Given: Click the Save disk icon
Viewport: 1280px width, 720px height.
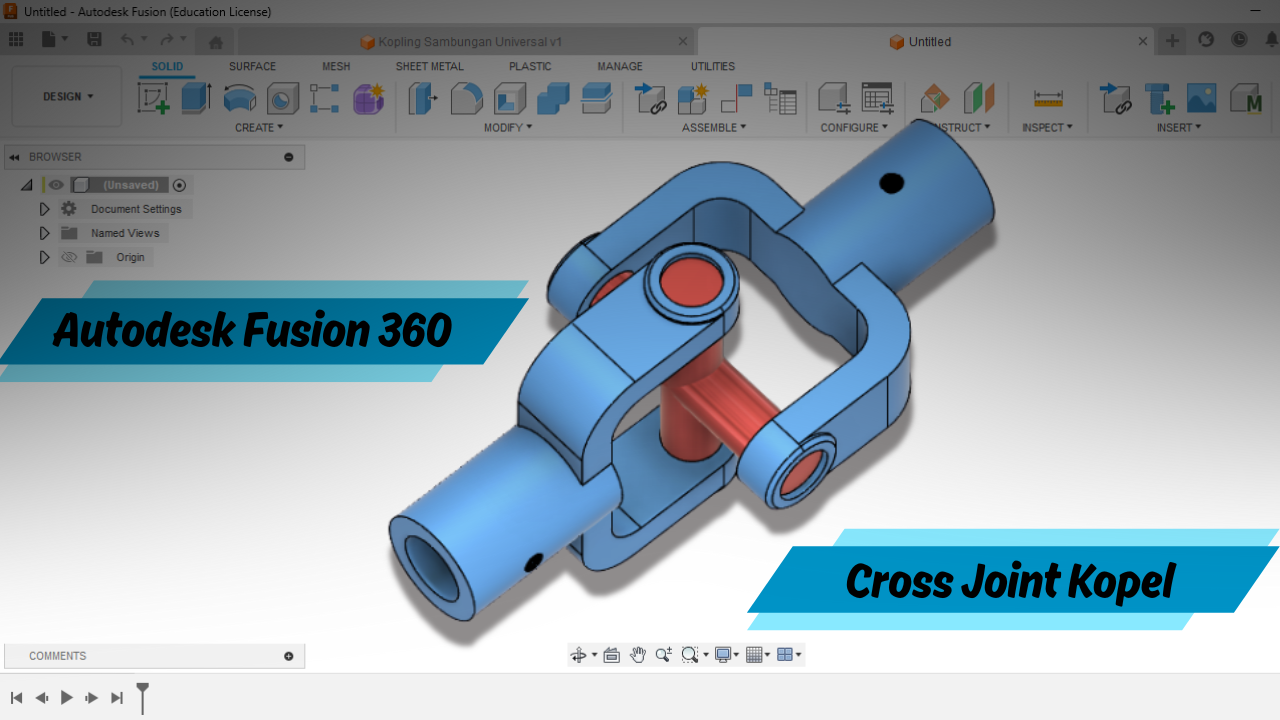Looking at the screenshot, I should pos(94,40).
